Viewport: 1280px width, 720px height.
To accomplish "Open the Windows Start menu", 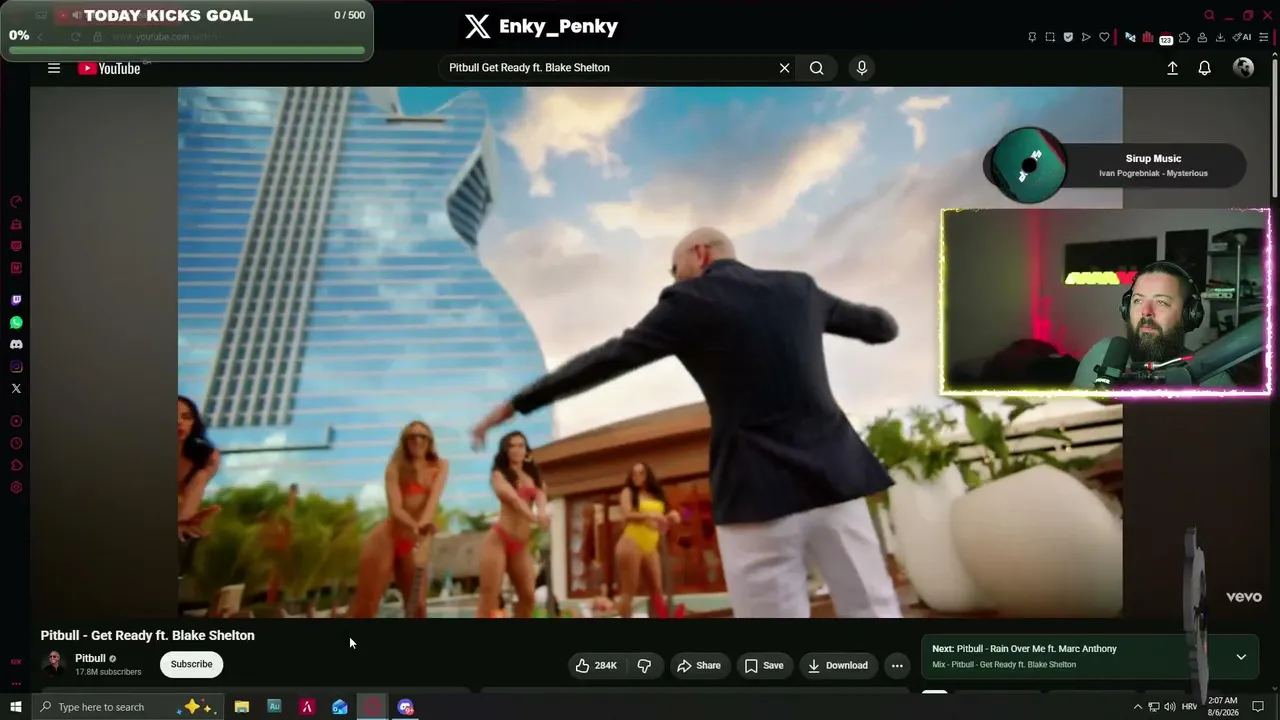I will coord(15,707).
